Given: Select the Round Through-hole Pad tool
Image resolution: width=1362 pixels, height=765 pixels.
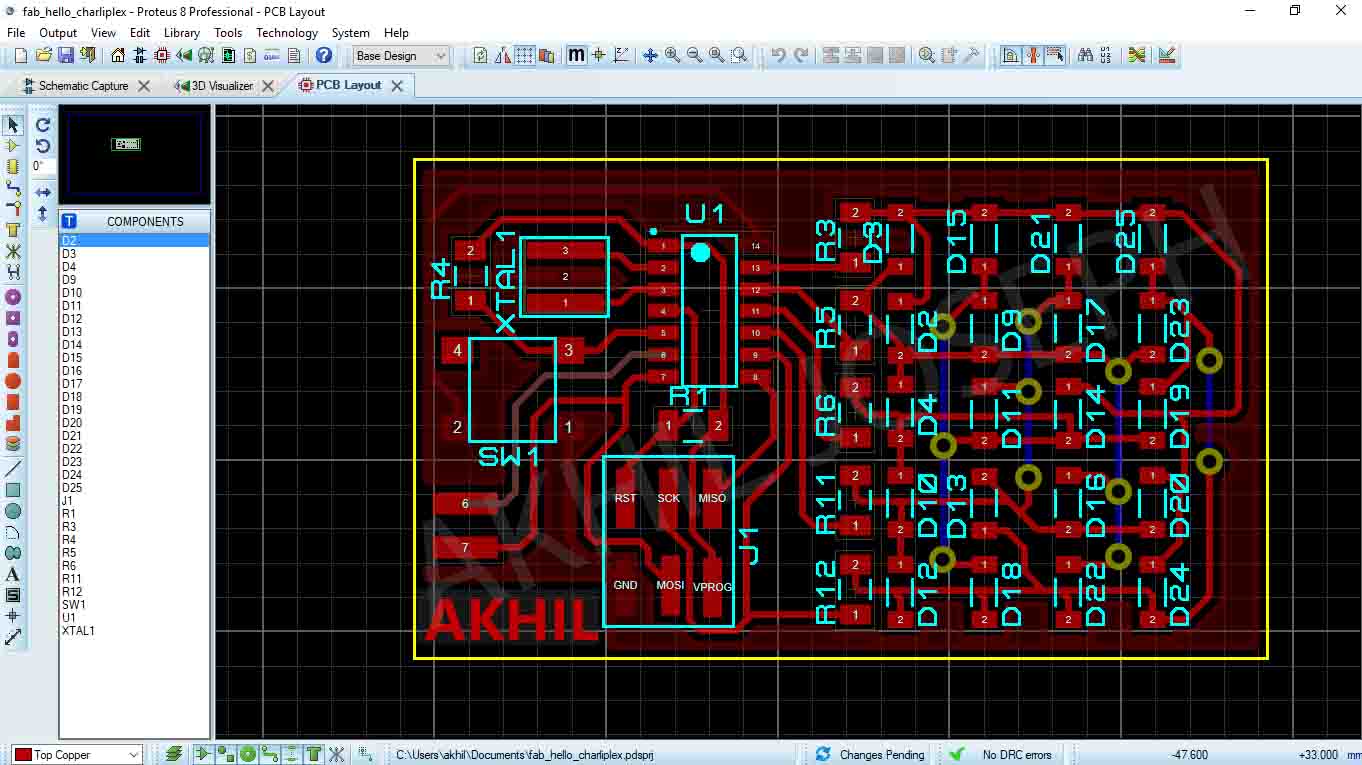Looking at the screenshot, I should (13, 297).
